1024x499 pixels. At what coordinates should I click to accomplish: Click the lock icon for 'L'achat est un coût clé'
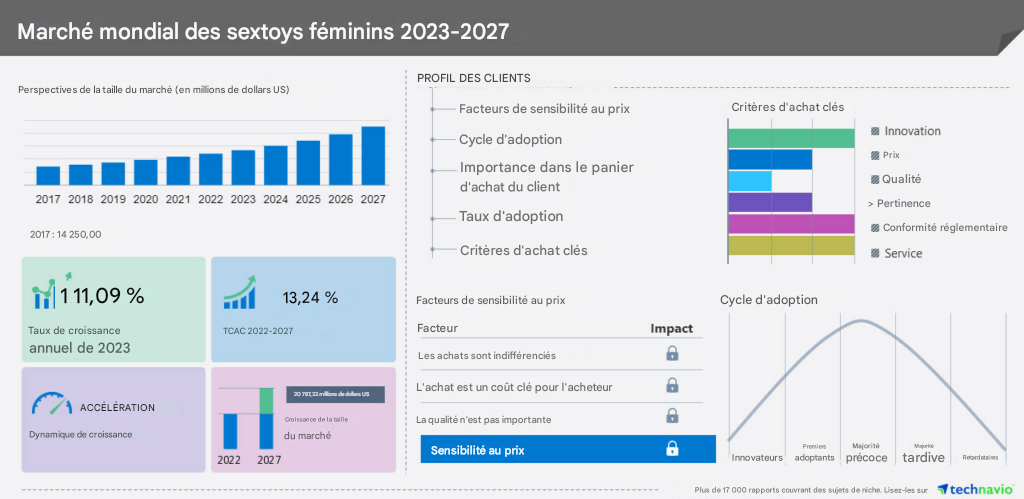(672, 385)
